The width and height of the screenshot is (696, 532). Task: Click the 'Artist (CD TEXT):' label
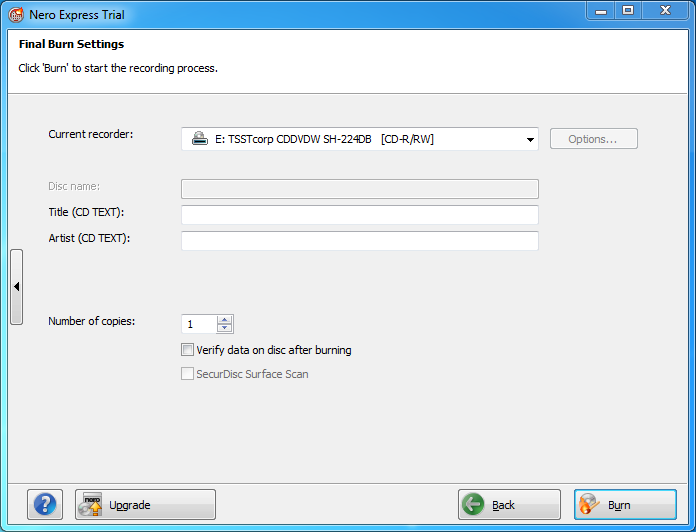coord(89,238)
